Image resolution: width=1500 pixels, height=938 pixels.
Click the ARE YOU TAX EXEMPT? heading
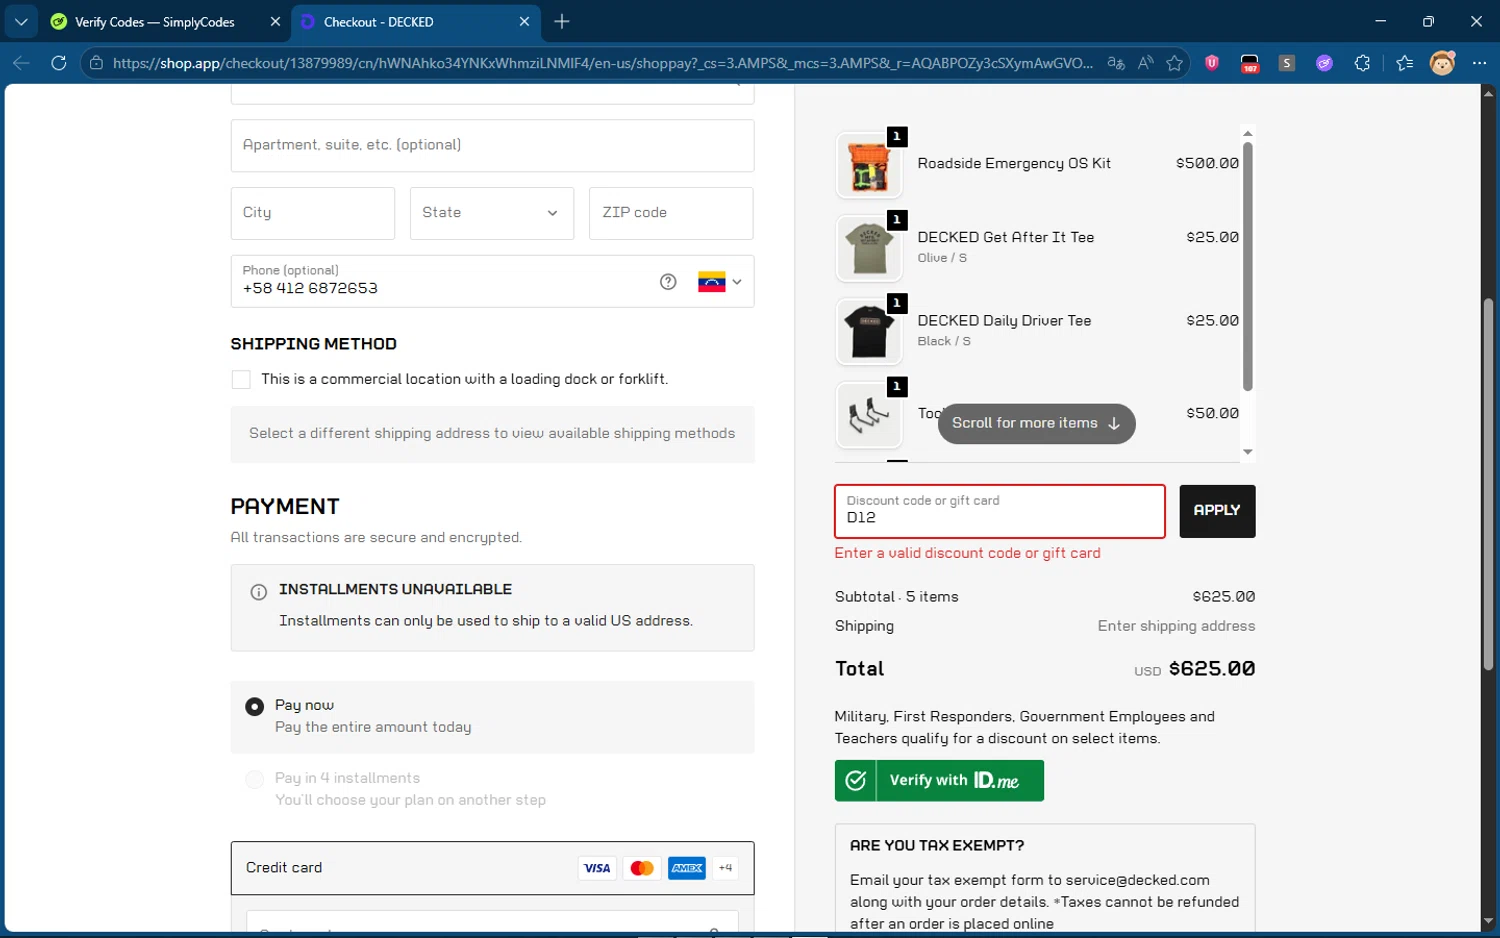click(937, 846)
